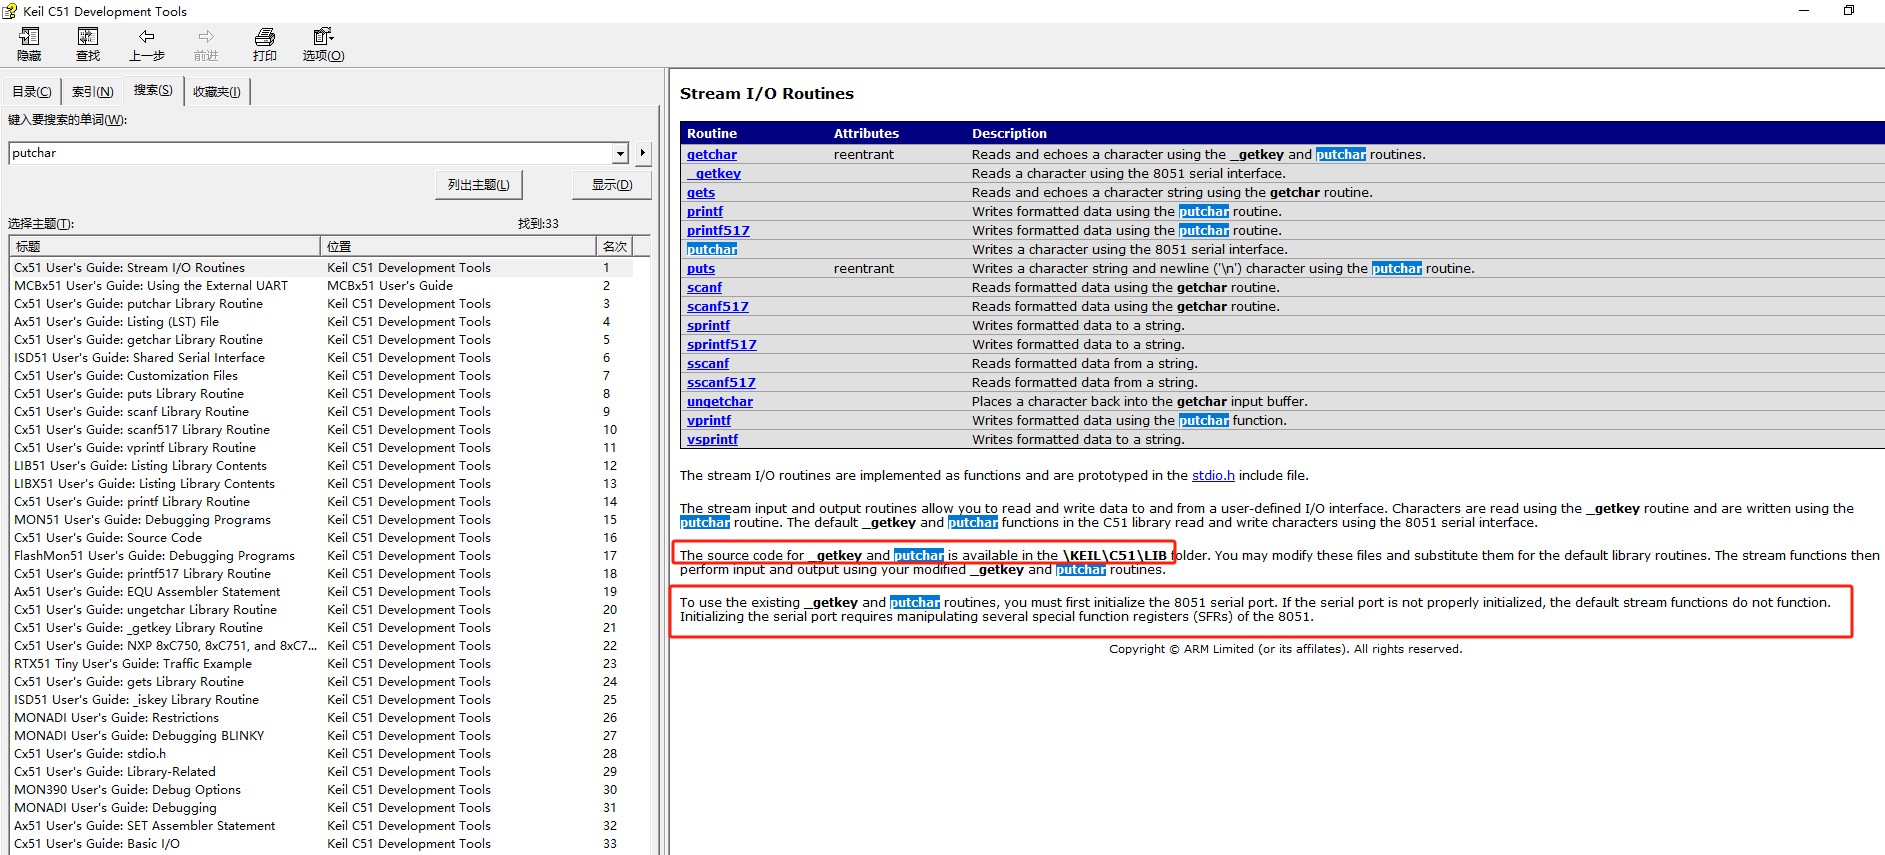Open the printf routine link
This screenshot has width=1885, height=855.
(x=705, y=212)
